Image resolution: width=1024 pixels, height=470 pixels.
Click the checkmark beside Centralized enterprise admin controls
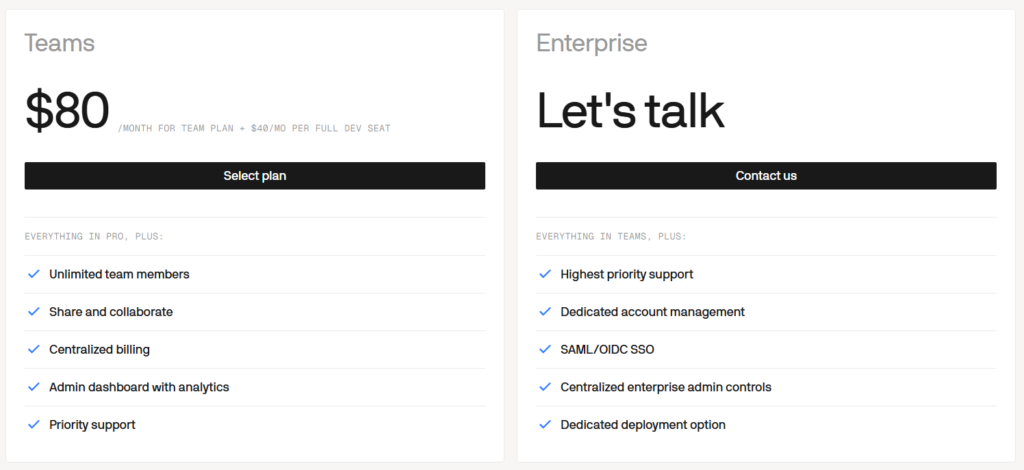coord(545,387)
